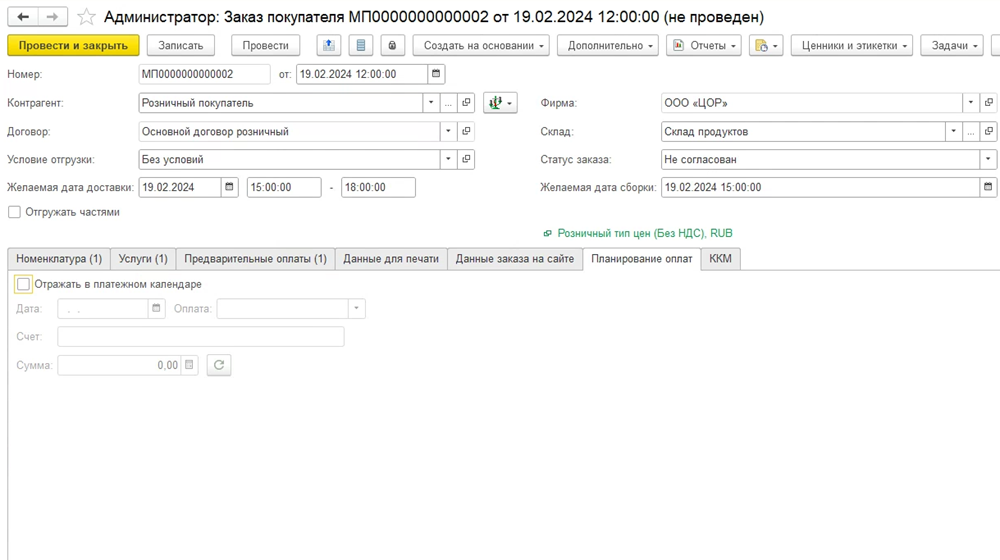Click the Розничный тип цен link
The image size is (1000, 560).
point(644,233)
